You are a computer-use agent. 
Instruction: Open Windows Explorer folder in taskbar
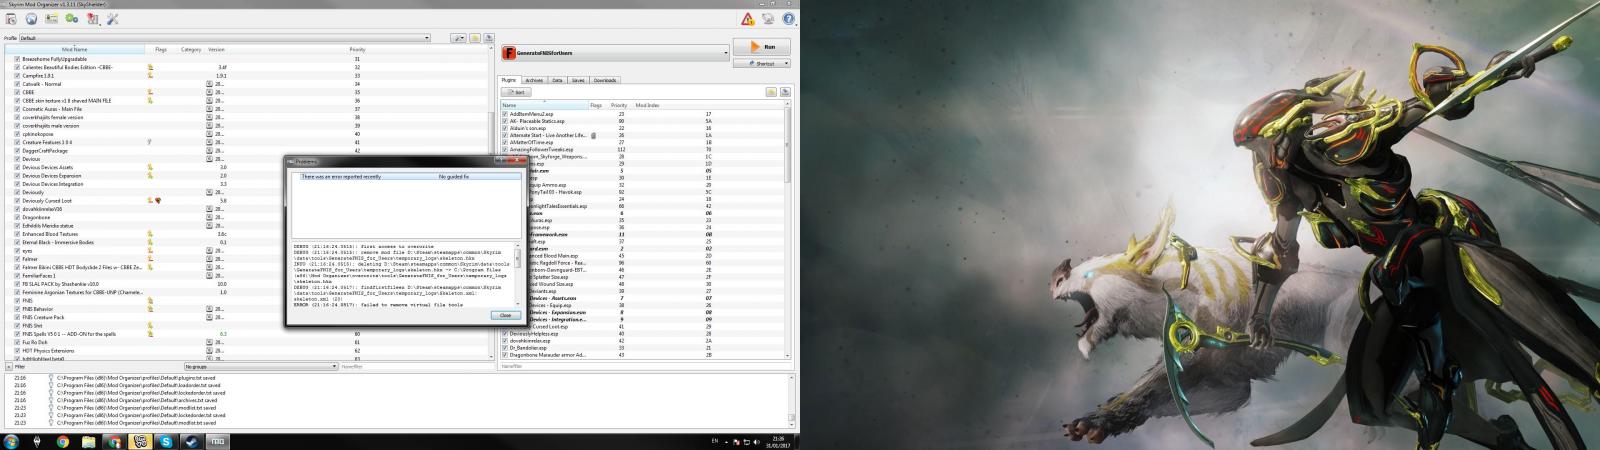pyautogui.click(x=88, y=440)
